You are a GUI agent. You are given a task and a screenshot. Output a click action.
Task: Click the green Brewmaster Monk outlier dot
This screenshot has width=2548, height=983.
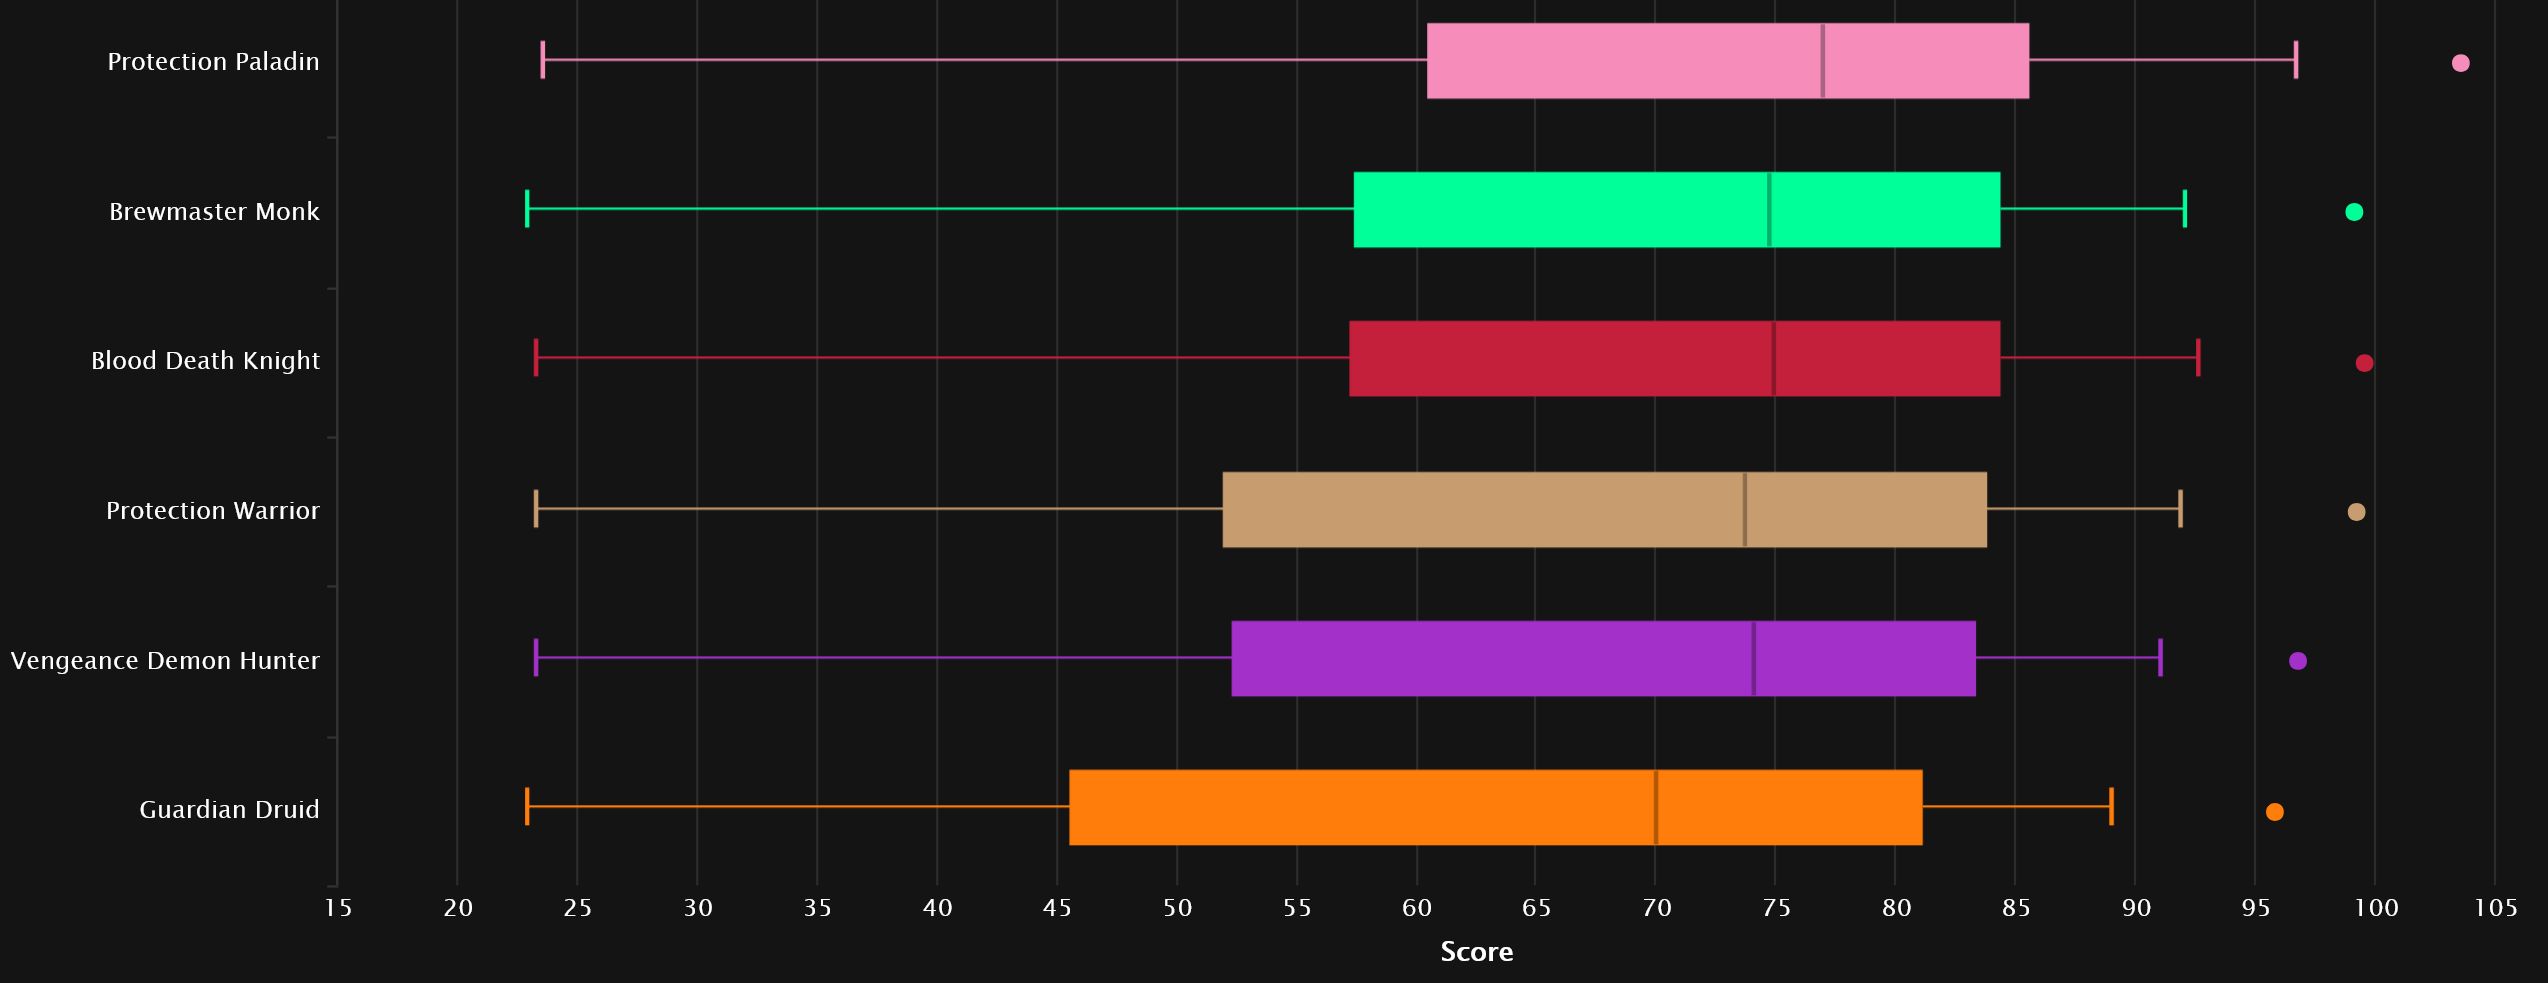pyautogui.click(x=2354, y=212)
